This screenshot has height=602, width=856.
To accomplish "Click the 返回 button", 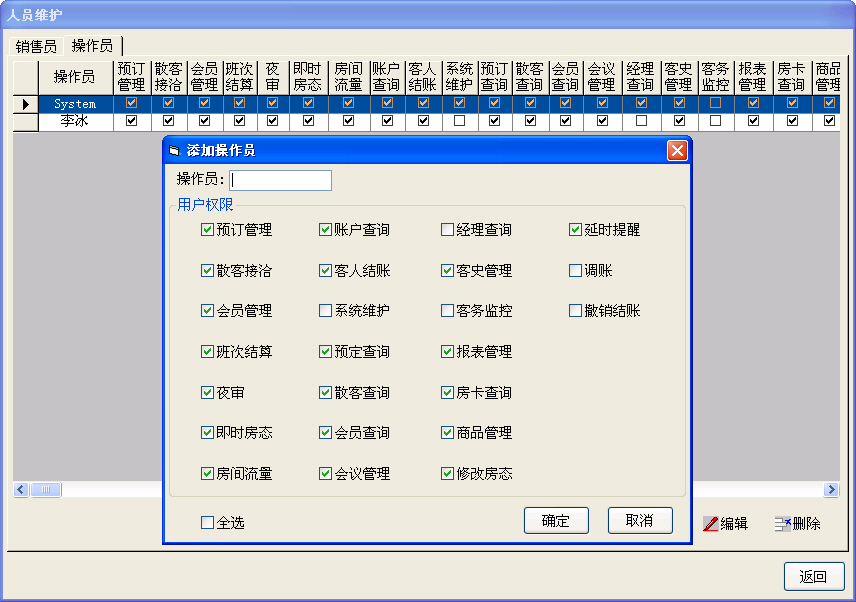I will 813,576.
